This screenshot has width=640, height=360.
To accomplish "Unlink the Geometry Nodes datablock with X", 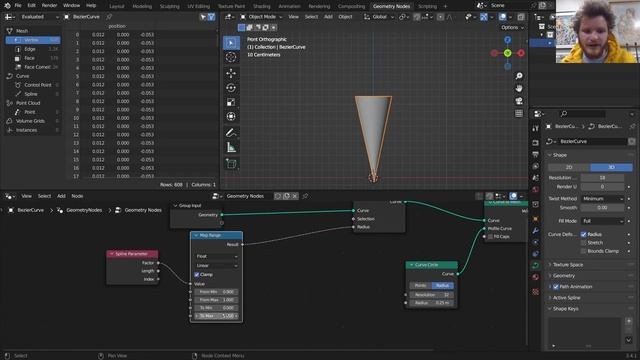I will (x=295, y=196).
